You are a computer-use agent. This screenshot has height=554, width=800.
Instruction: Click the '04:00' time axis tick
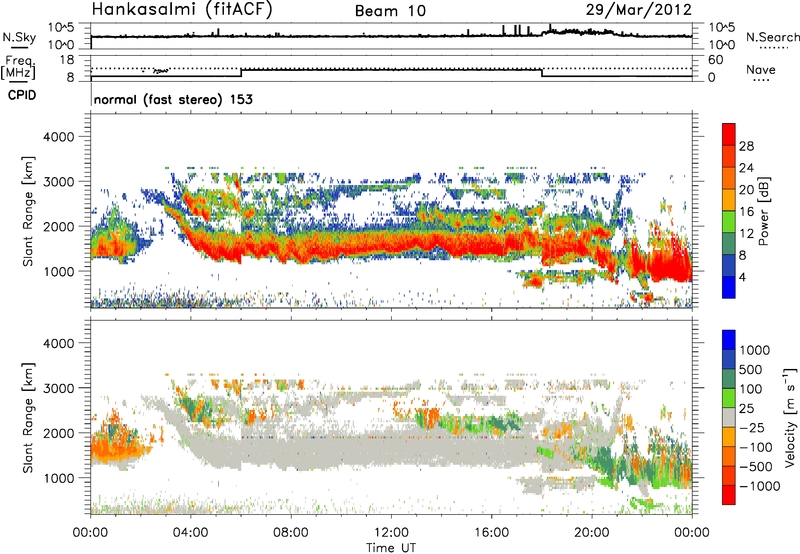click(190, 533)
